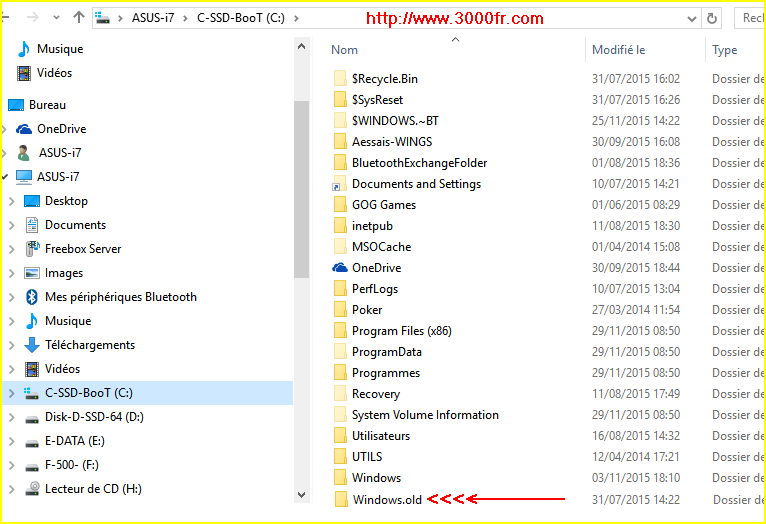Open the Freebox Server icon
The height and width of the screenshot is (524, 766).
click(32, 249)
